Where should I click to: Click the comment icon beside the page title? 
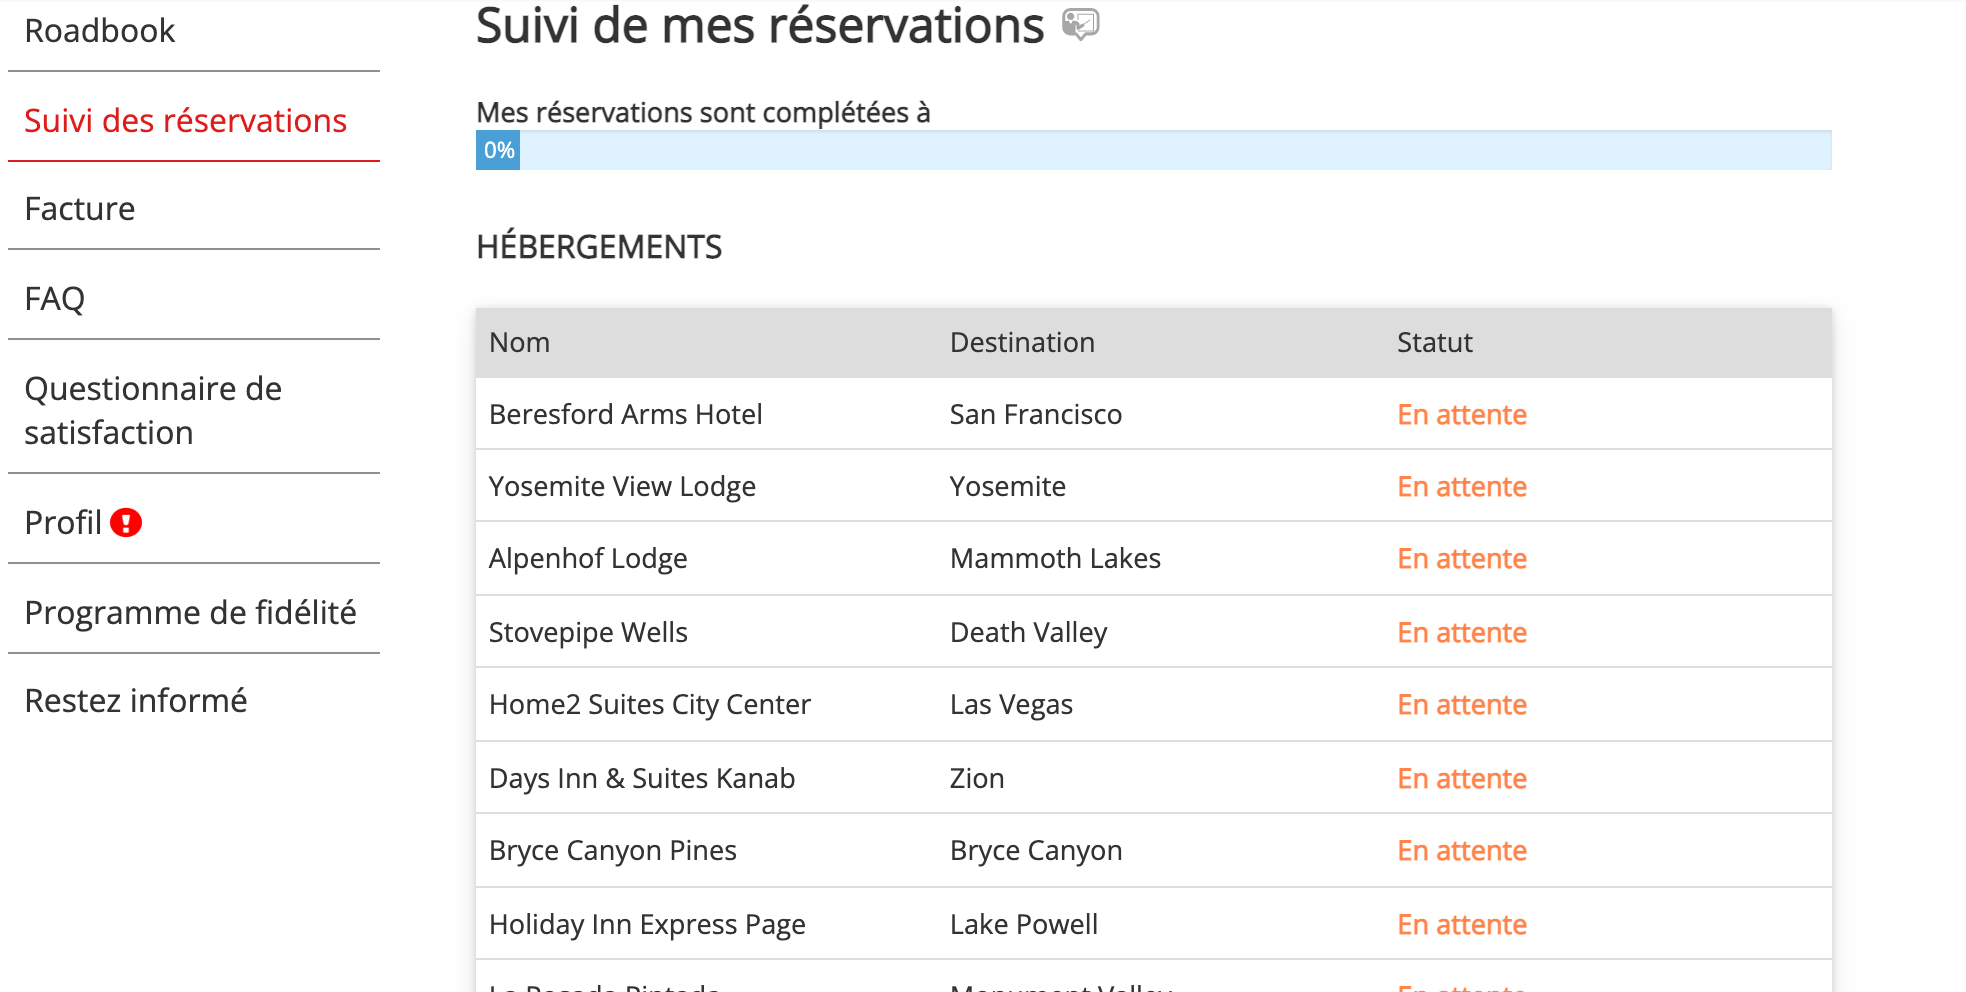point(1080,24)
